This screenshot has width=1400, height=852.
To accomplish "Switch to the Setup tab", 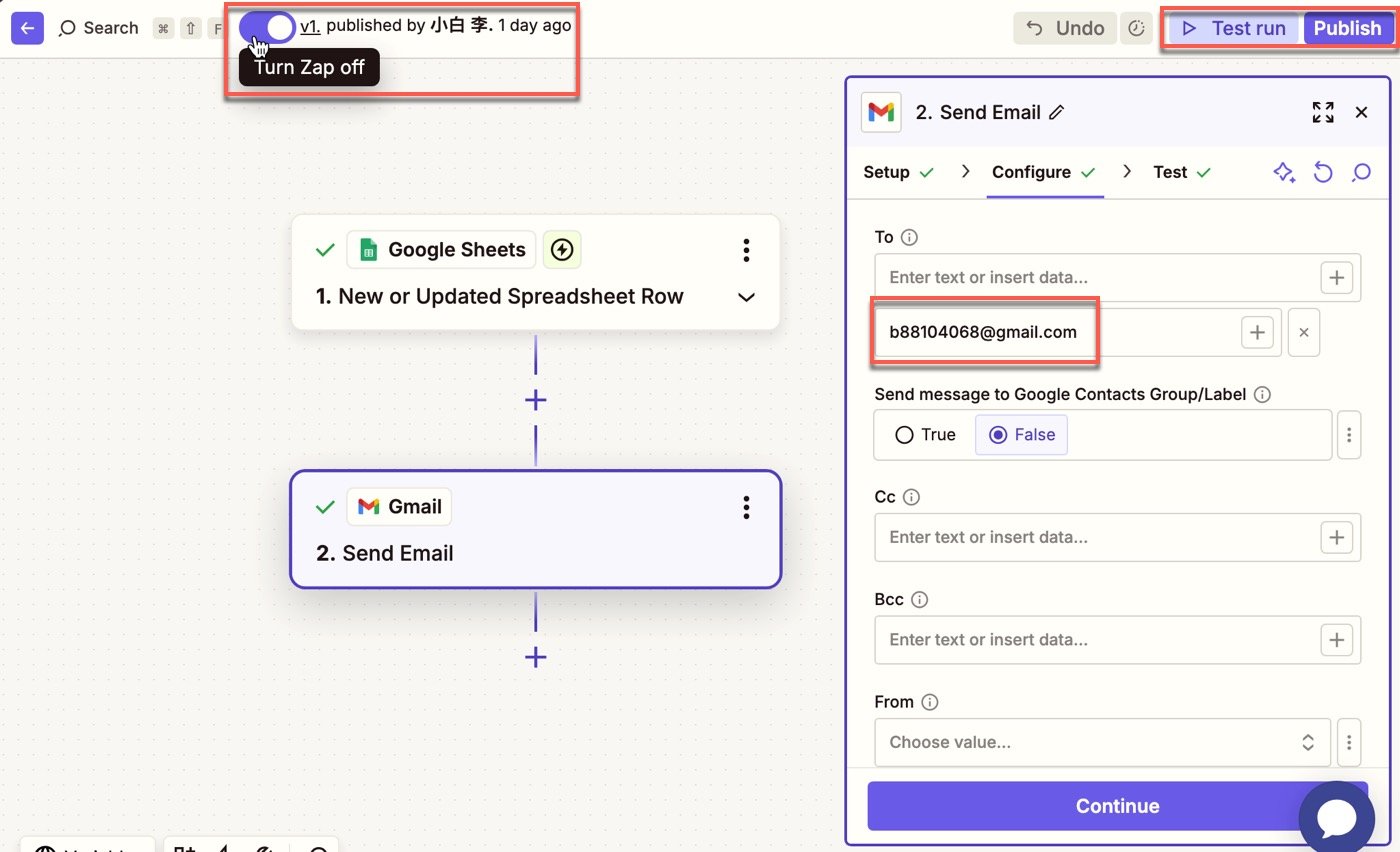I will tap(898, 172).
